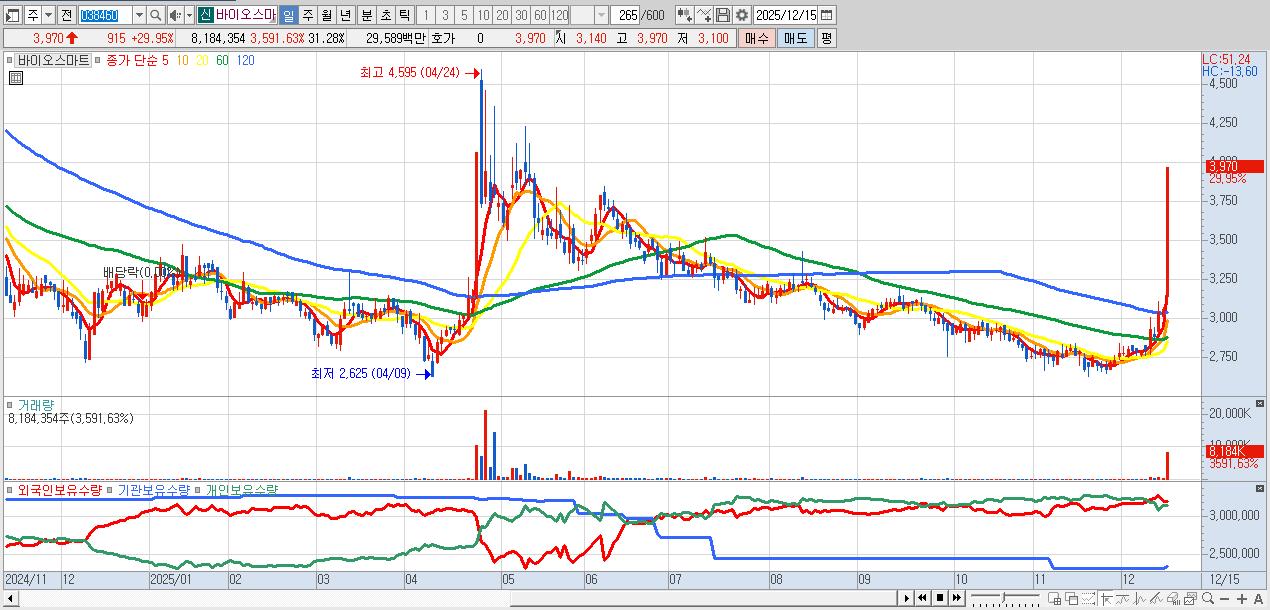
Task: Toggle the 전 button next to code field
Action: pos(66,15)
